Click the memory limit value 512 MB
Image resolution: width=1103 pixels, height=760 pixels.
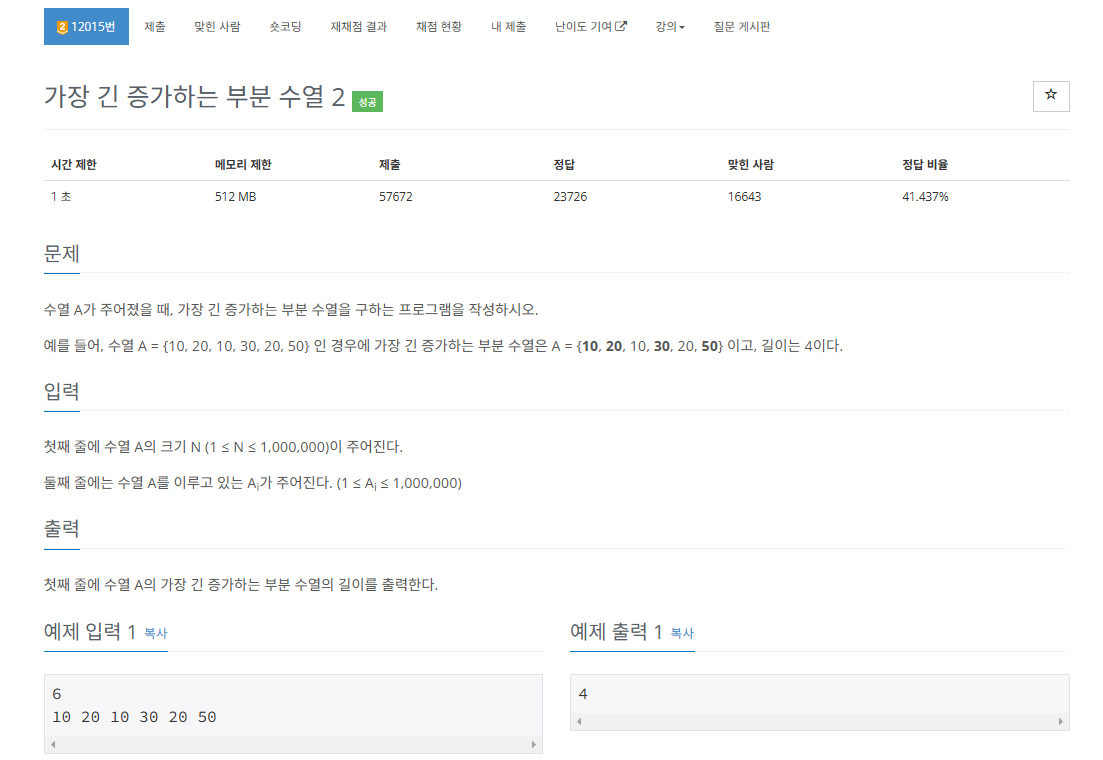tap(236, 197)
